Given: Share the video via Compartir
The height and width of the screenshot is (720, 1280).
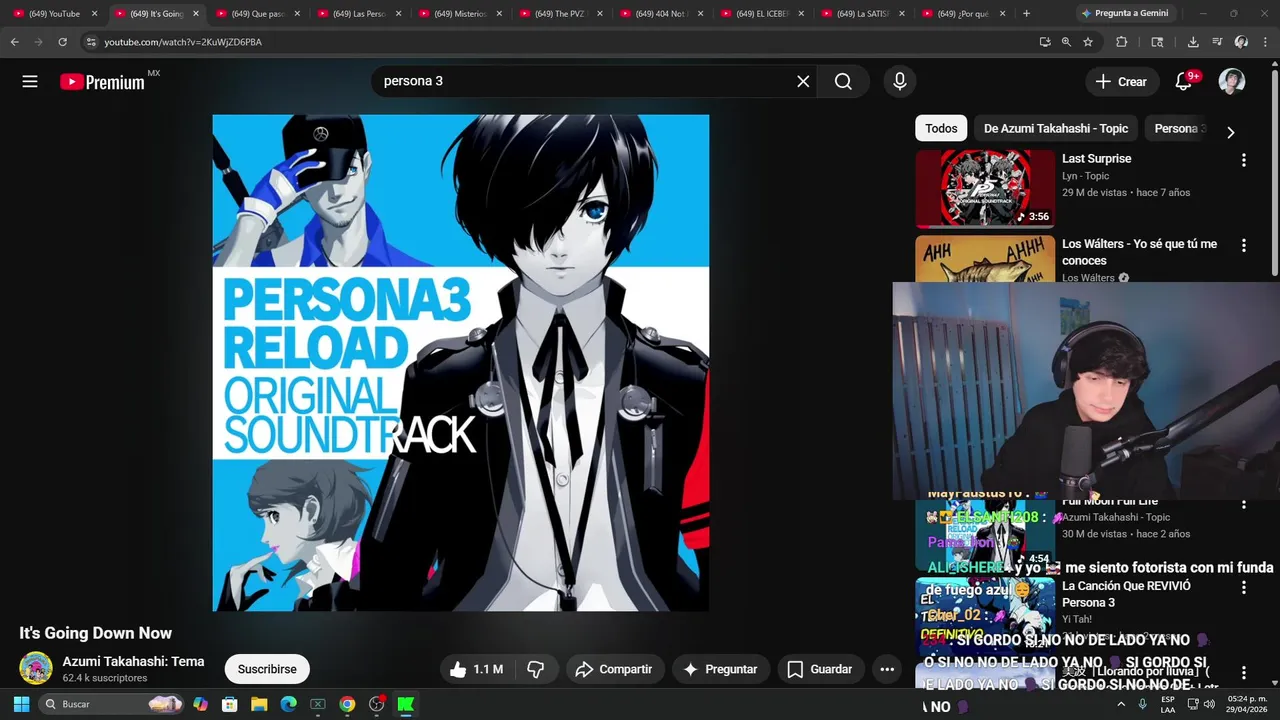Looking at the screenshot, I should pos(614,669).
